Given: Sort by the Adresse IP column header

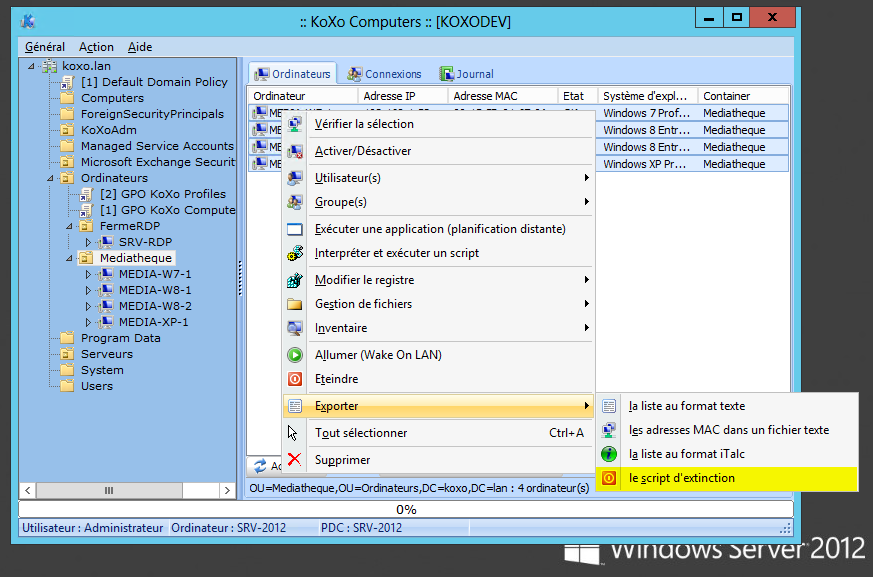Looking at the screenshot, I should pyautogui.click(x=403, y=96).
